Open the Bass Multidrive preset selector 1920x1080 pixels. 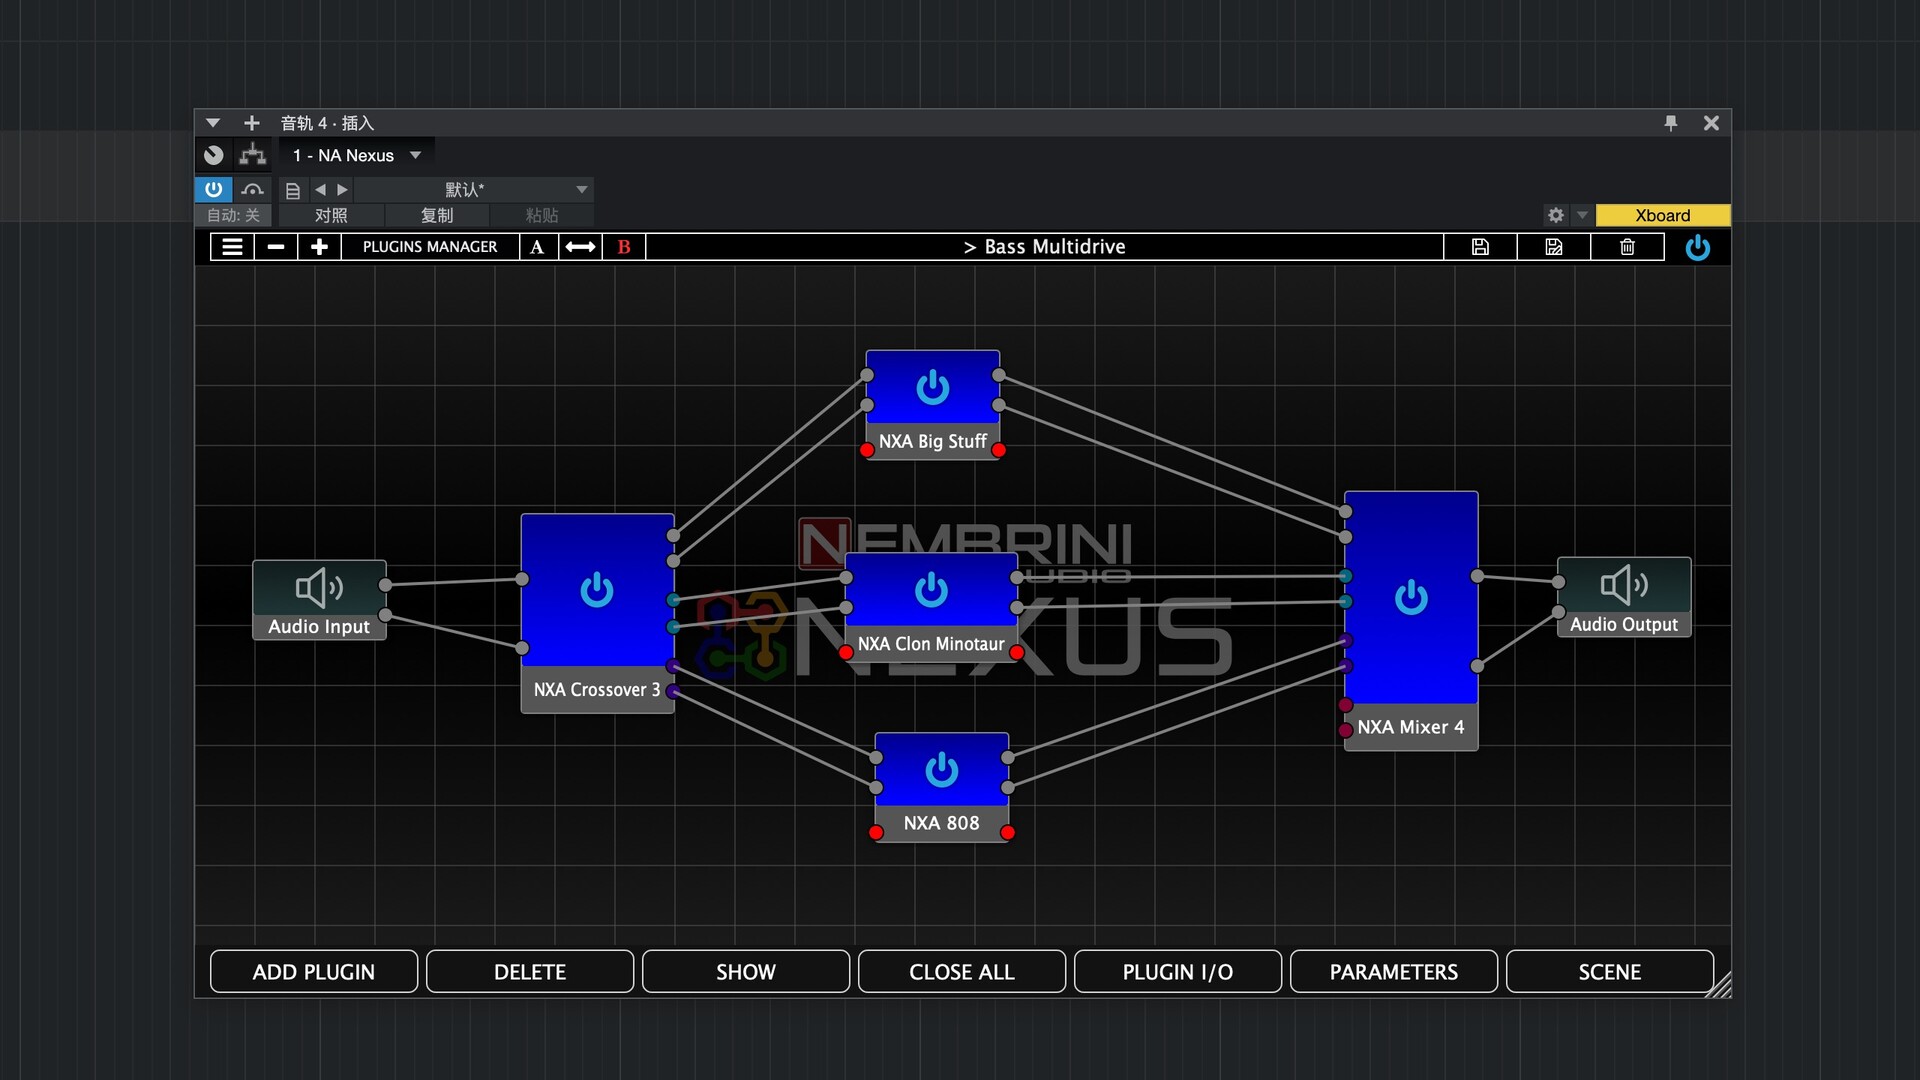[1045, 247]
